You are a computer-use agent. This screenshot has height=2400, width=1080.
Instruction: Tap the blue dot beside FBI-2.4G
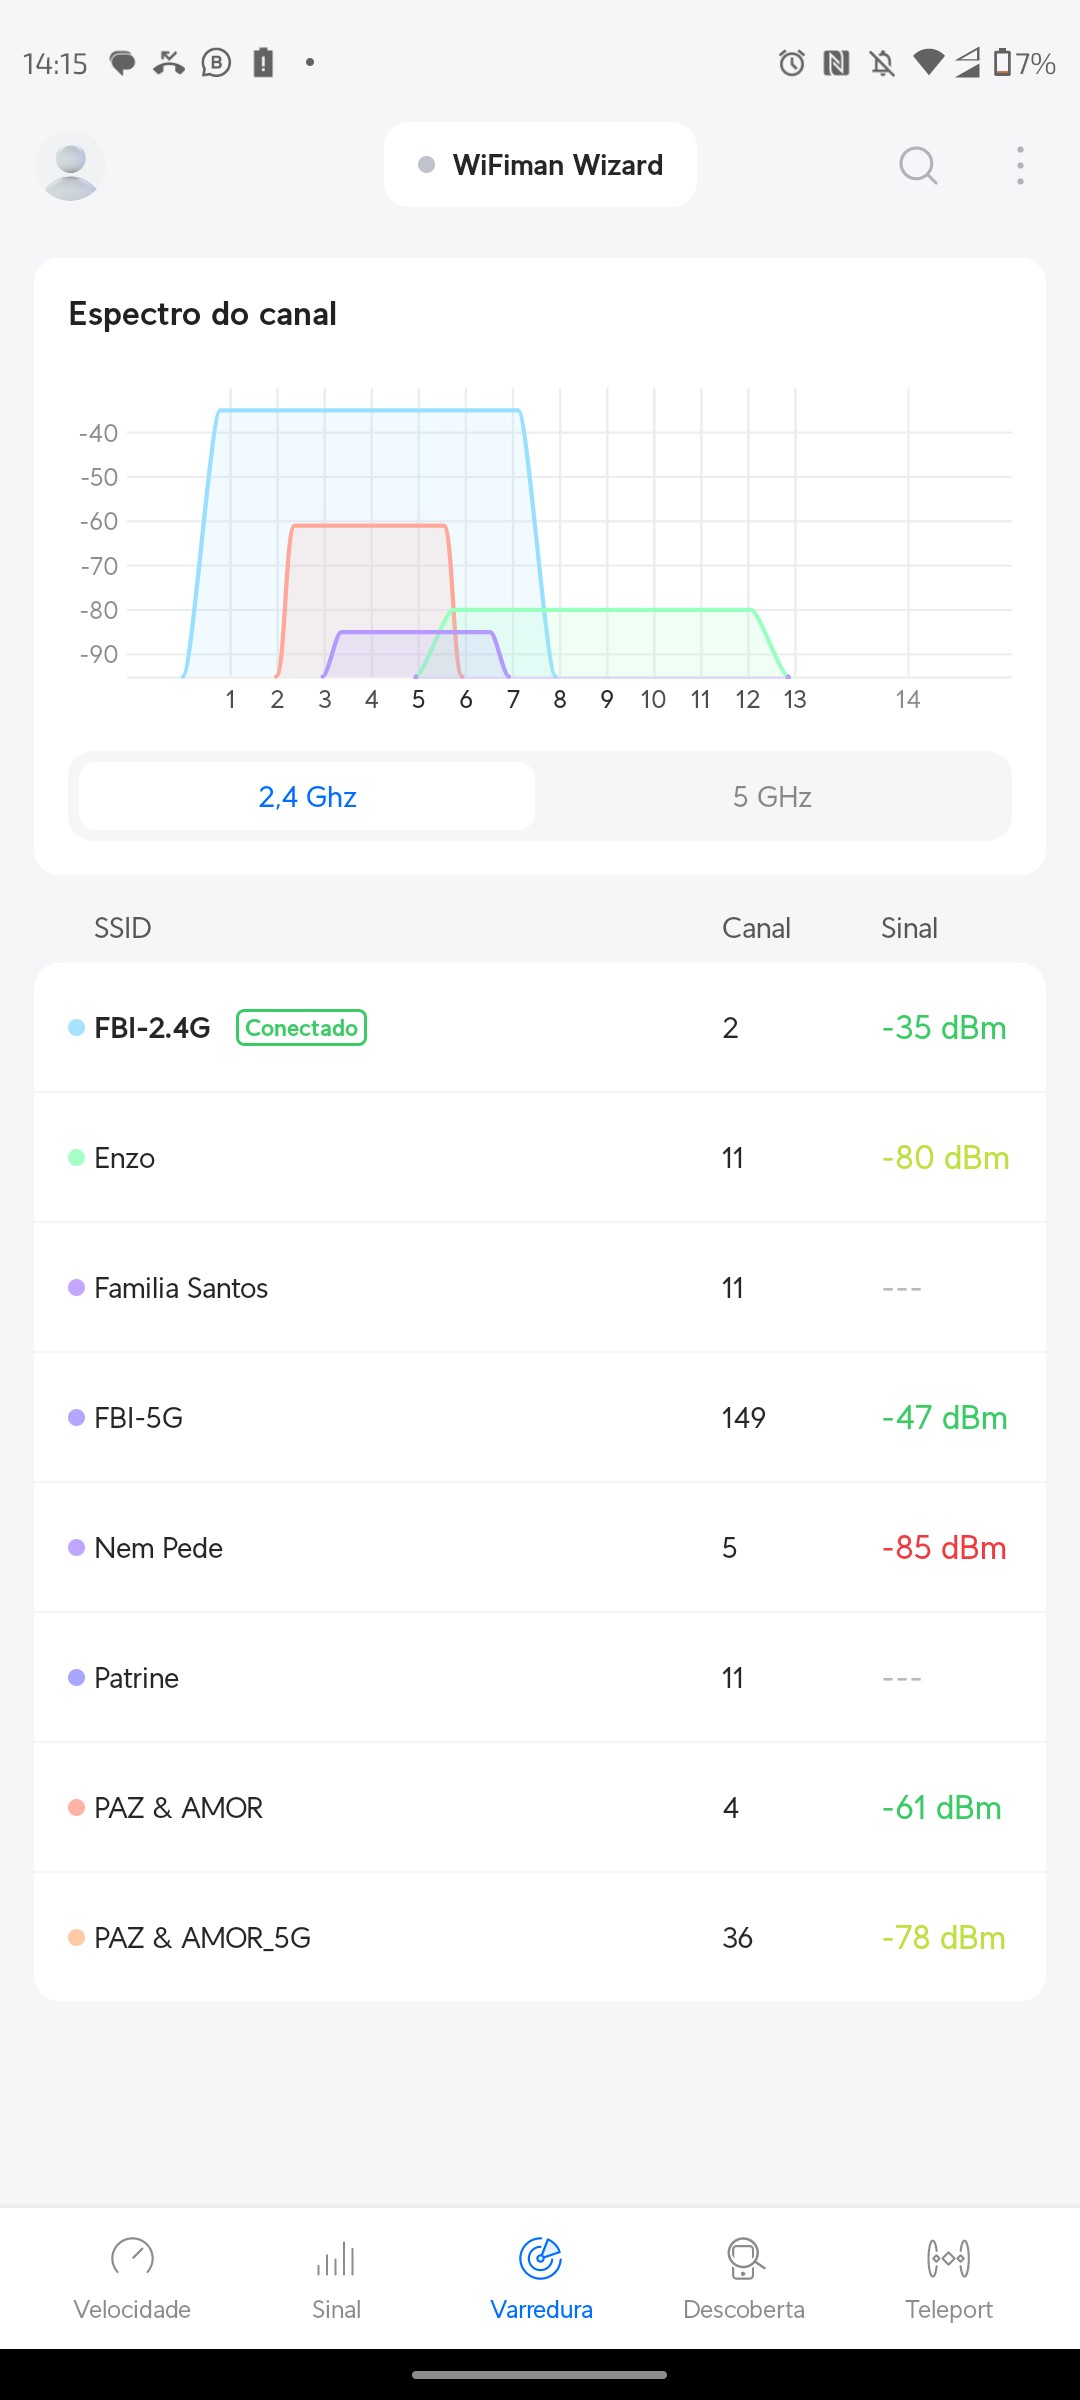pyautogui.click(x=76, y=1028)
